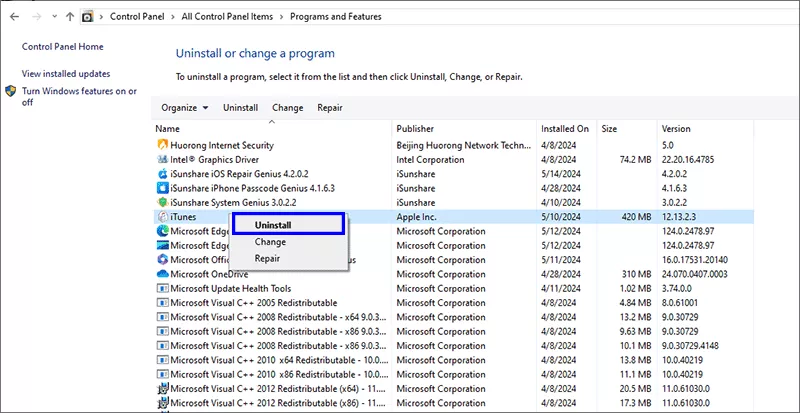800x413 pixels.
Task: Click Intel Corporation publisher cell
Action: pos(430,159)
